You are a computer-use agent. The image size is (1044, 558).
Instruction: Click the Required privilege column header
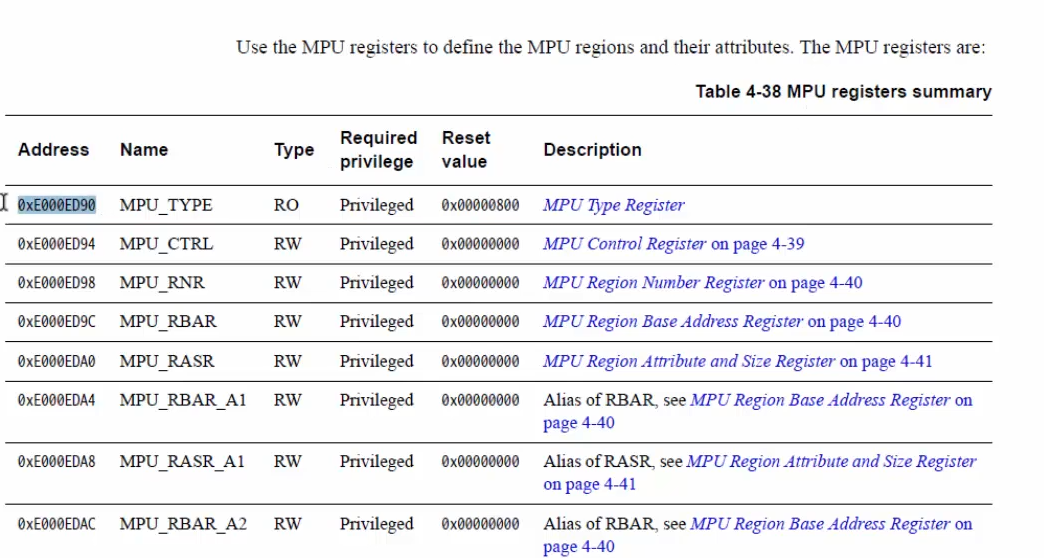coord(378,150)
